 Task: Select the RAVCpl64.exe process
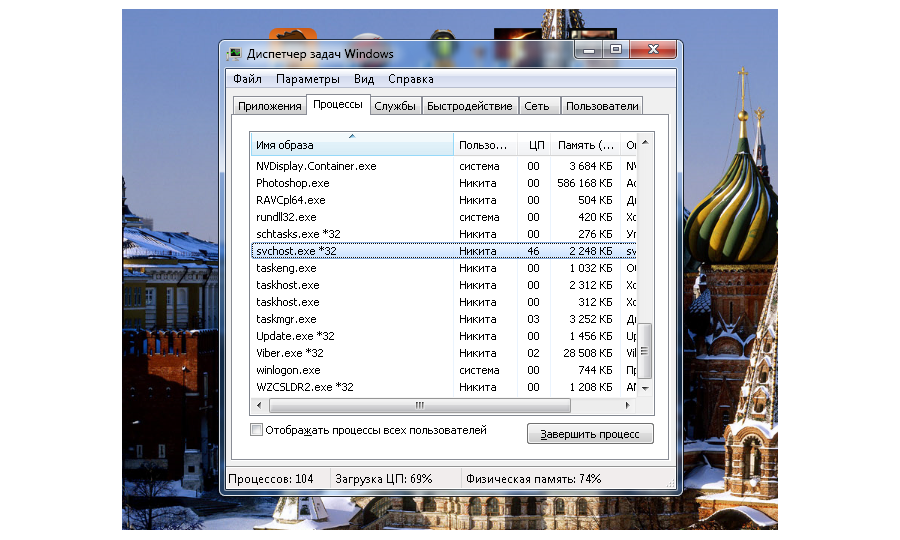pyautogui.click(x=444, y=200)
